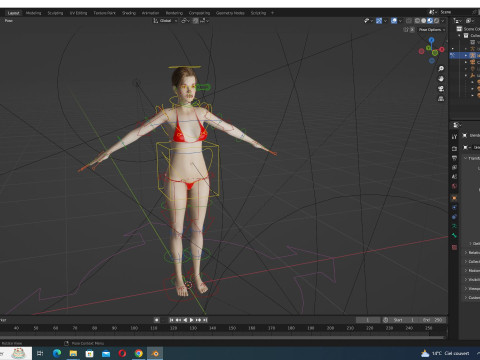Toggle viewport gizmos button

pos(379,21)
